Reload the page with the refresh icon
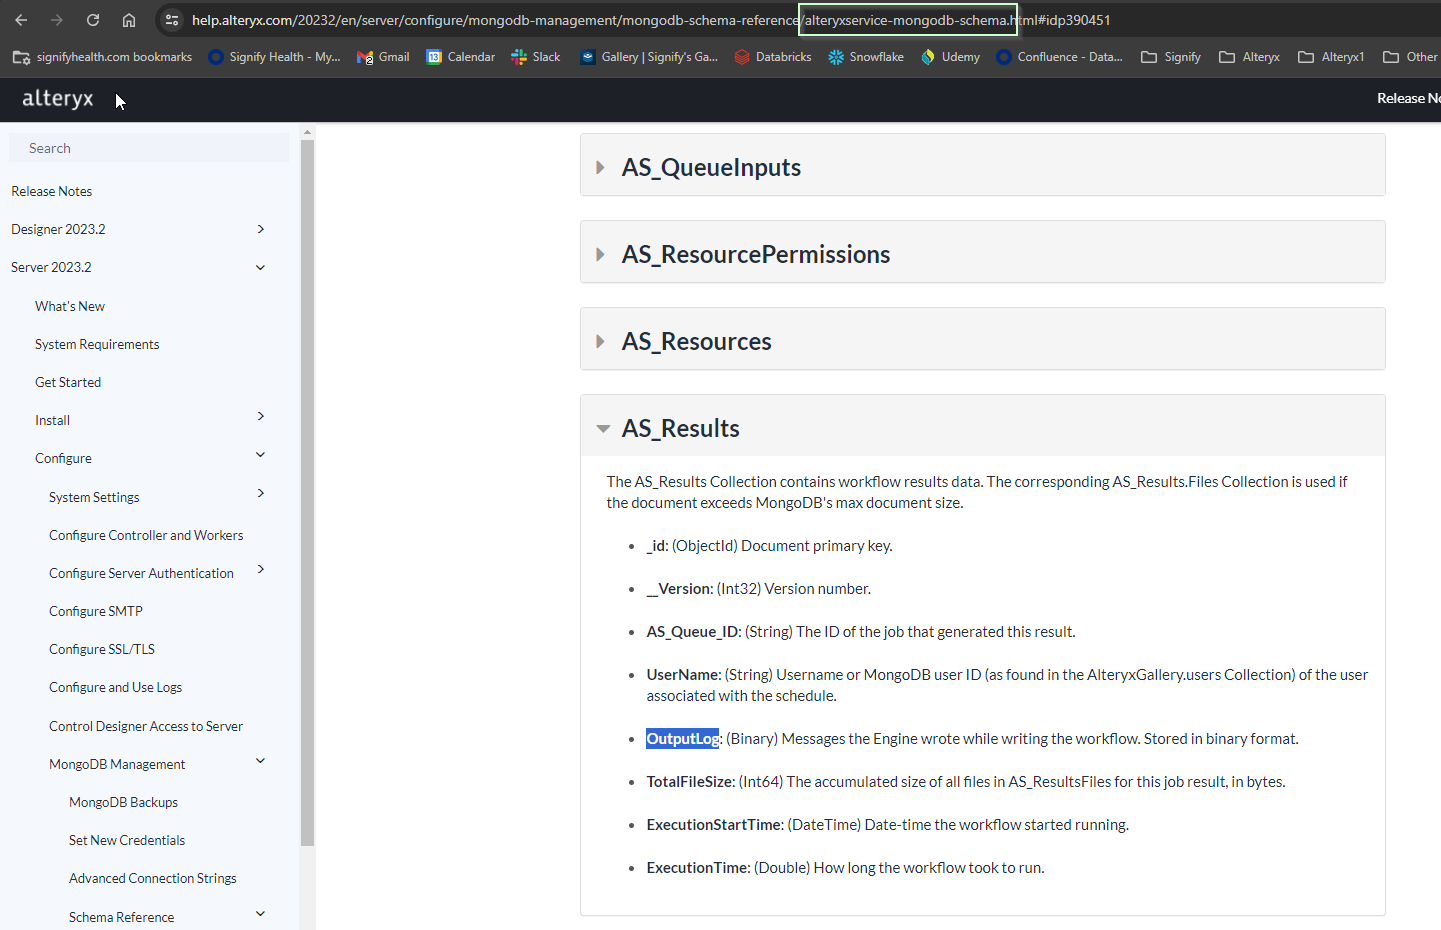This screenshot has height=930, width=1441. pyautogui.click(x=91, y=19)
